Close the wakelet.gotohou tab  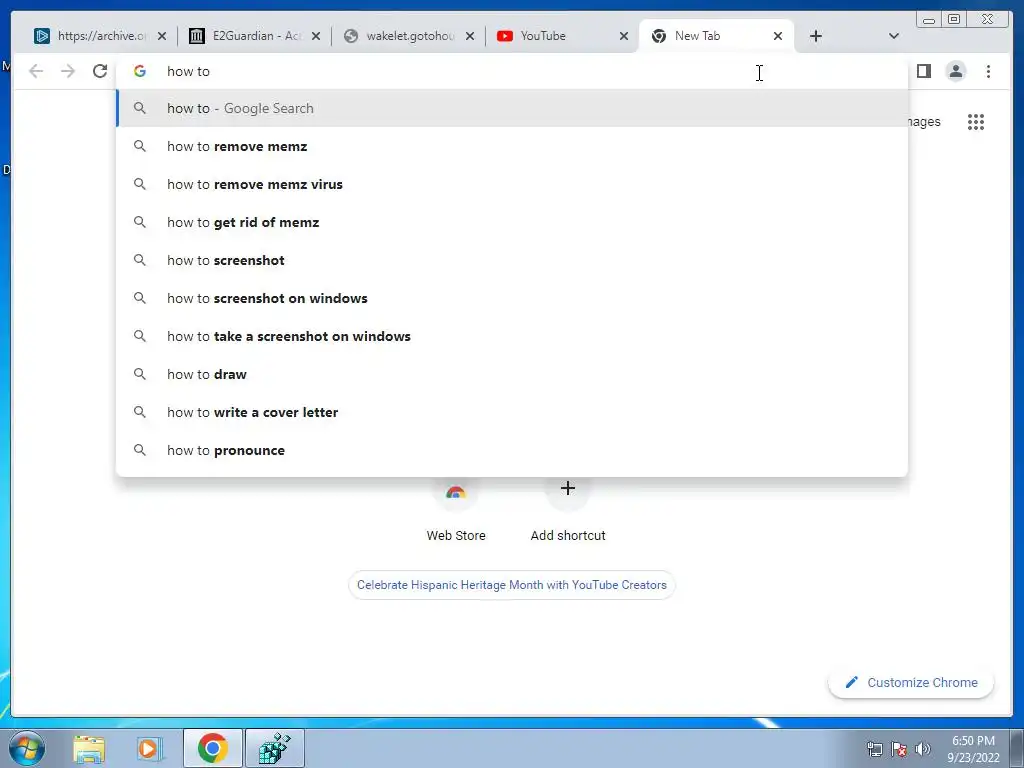[470, 36]
